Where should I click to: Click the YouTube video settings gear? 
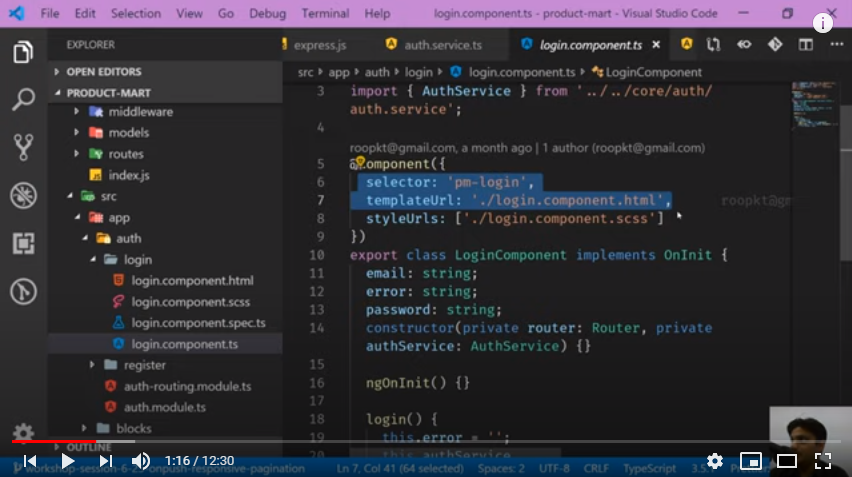715,461
